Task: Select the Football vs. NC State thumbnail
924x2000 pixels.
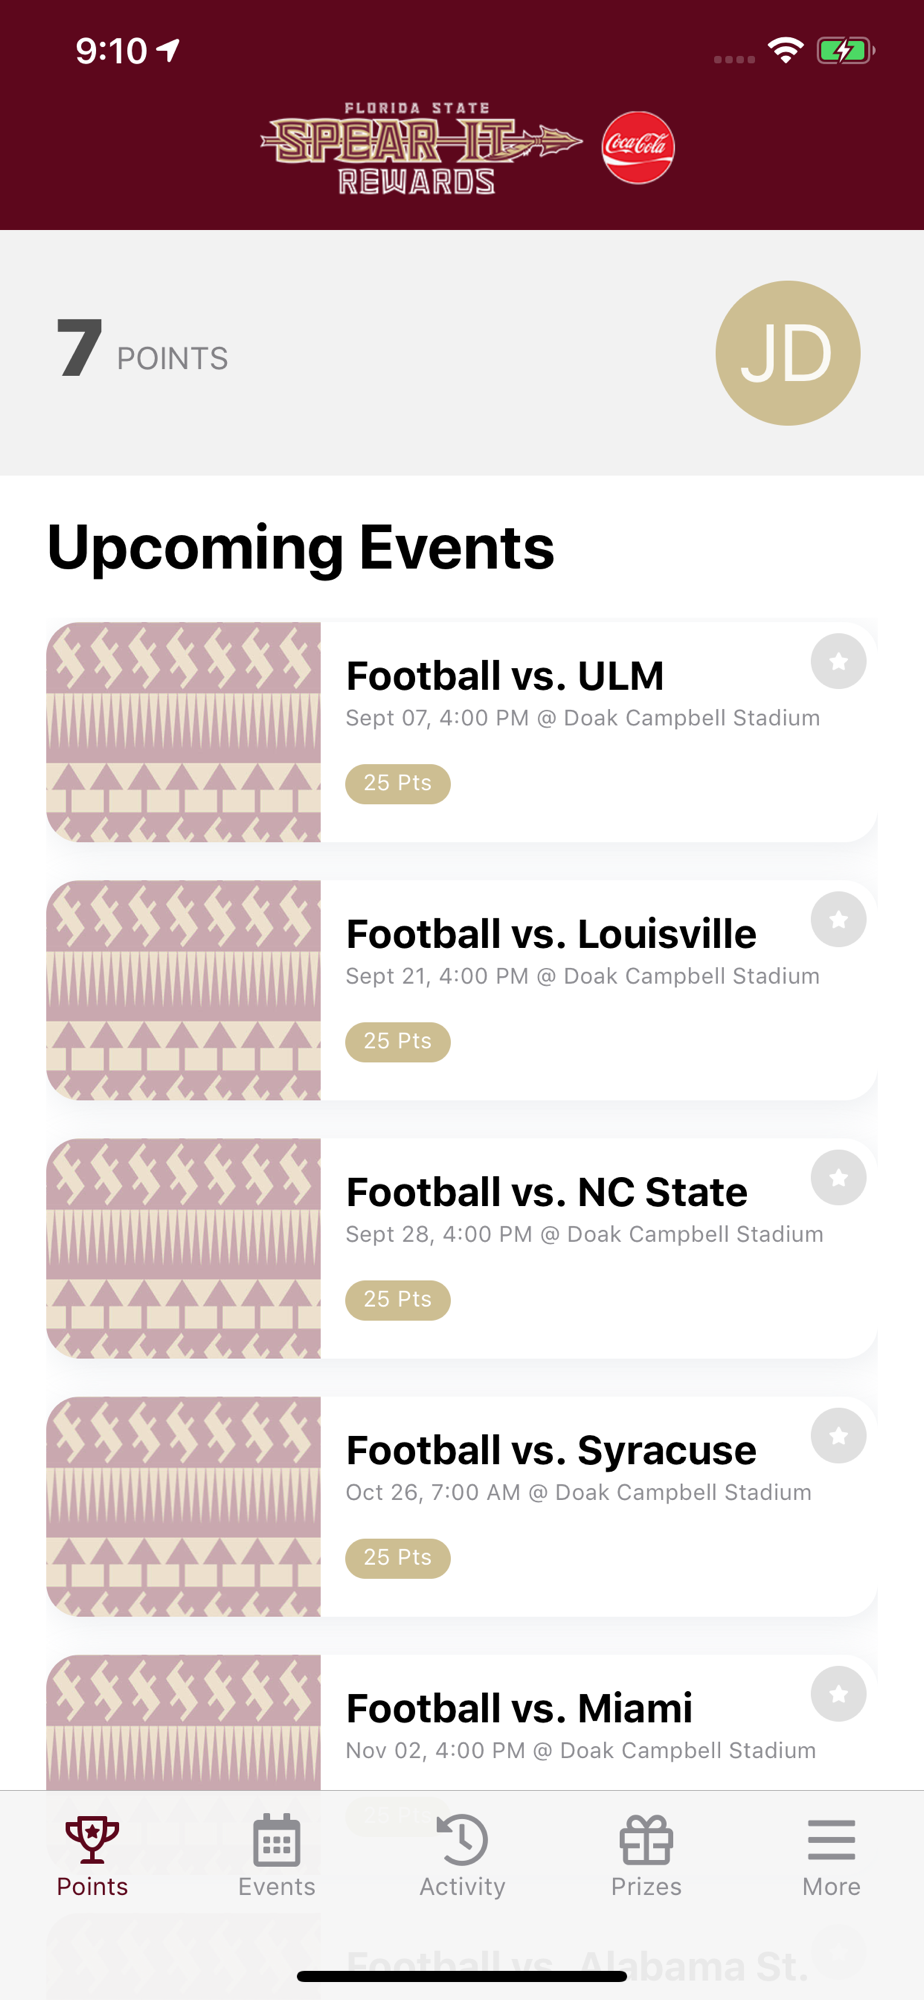Action: pos(184,1248)
